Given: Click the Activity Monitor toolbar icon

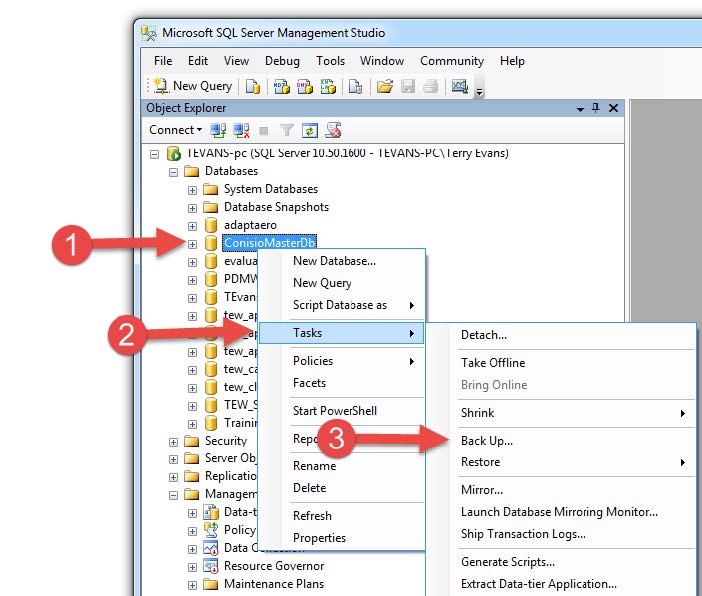Looking at the screenshot, I should click(x=459, y=86).
